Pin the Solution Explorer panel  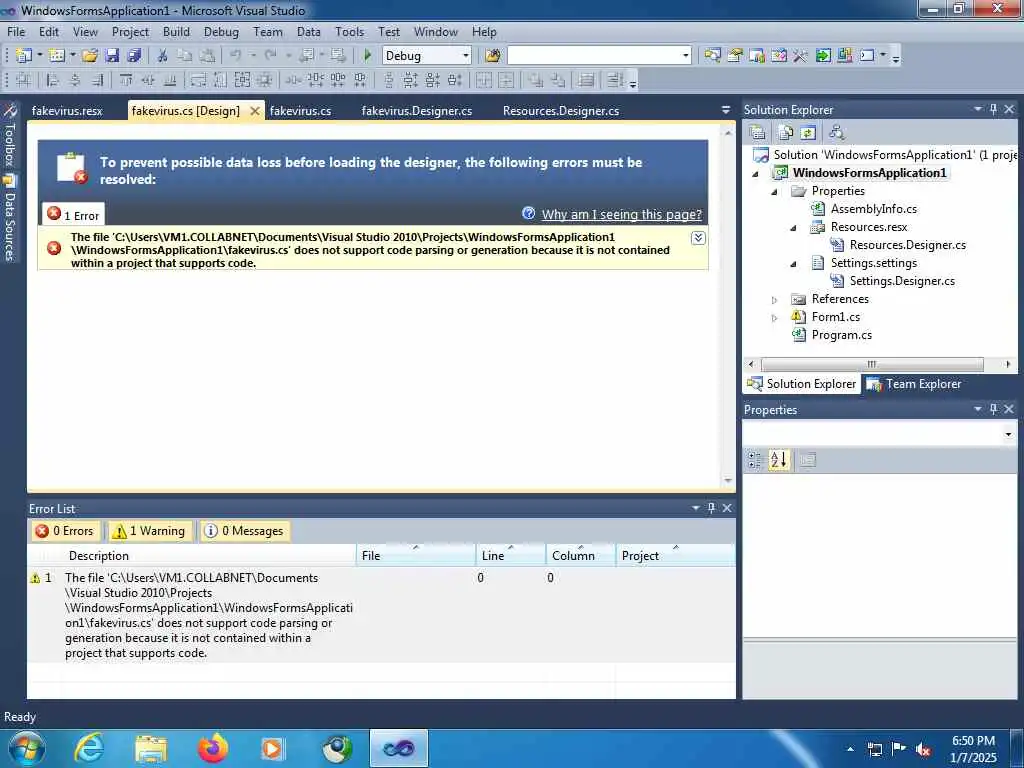point(993,109)
